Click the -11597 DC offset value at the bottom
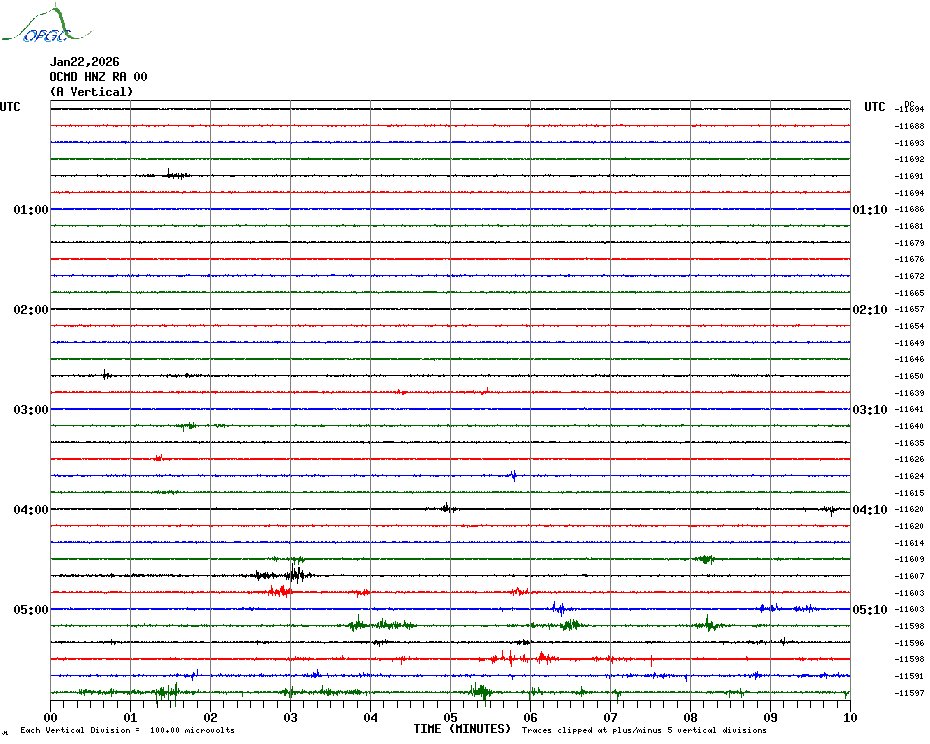This screenshot has height=744, width=930. click(x=910, y=693)
